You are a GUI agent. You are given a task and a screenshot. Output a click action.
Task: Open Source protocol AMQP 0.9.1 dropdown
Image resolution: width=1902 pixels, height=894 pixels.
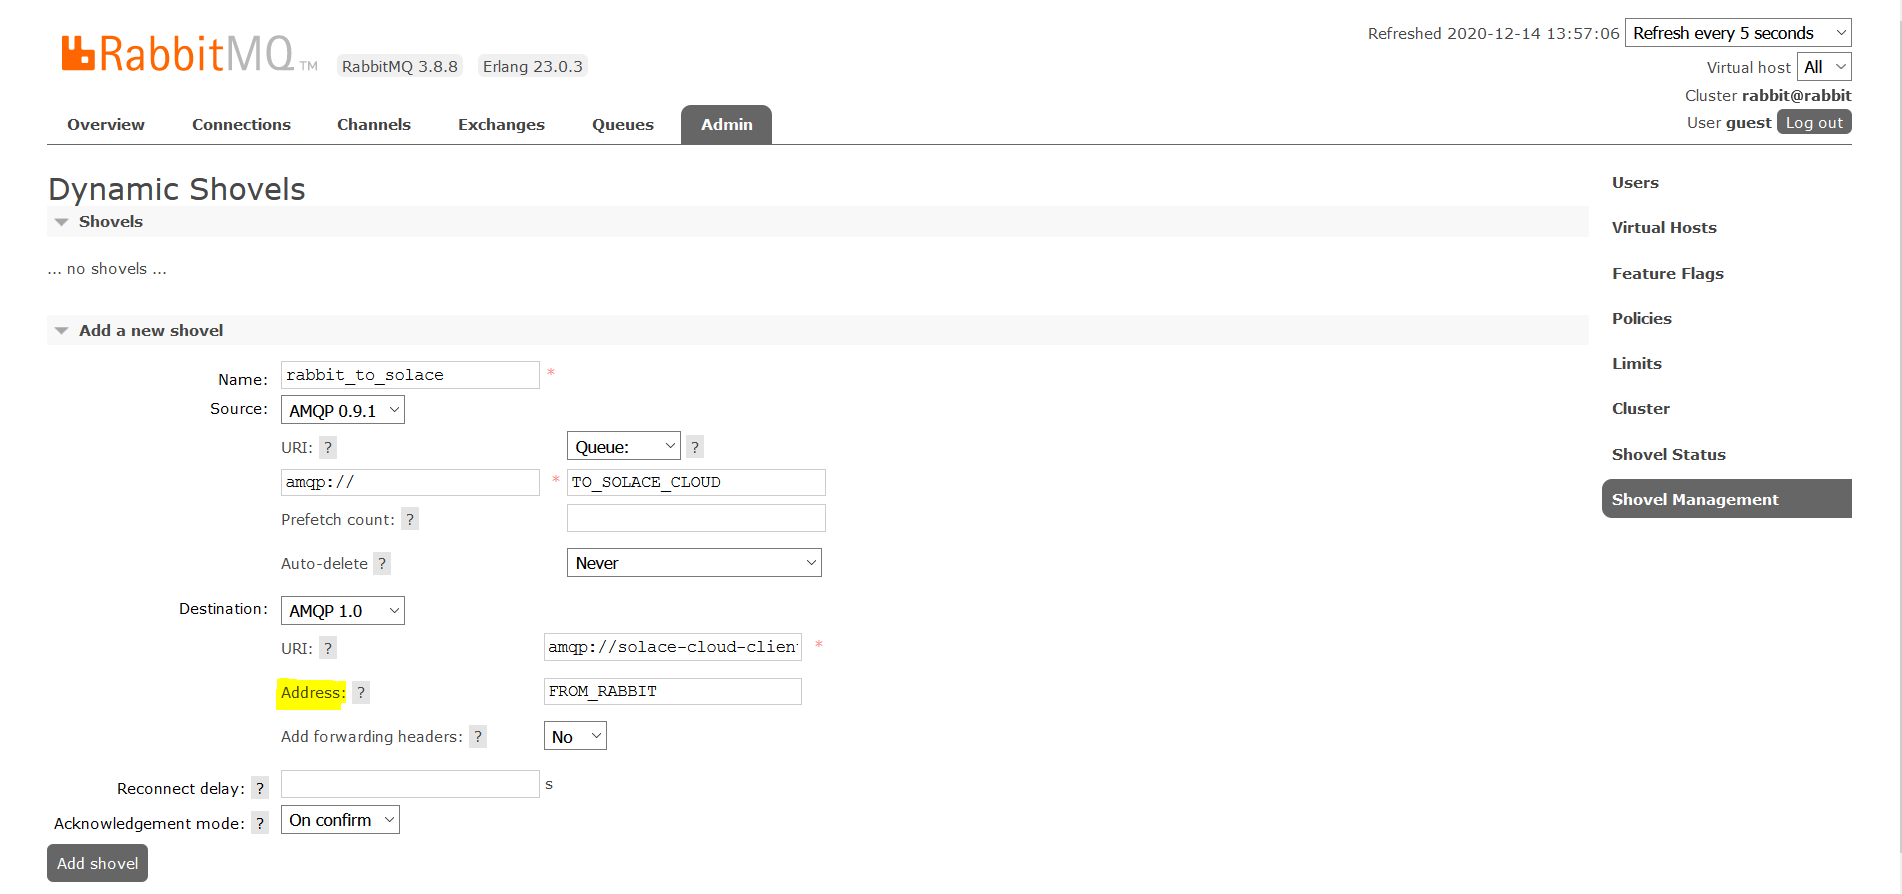pyautogui.click(x=343, y=411)
